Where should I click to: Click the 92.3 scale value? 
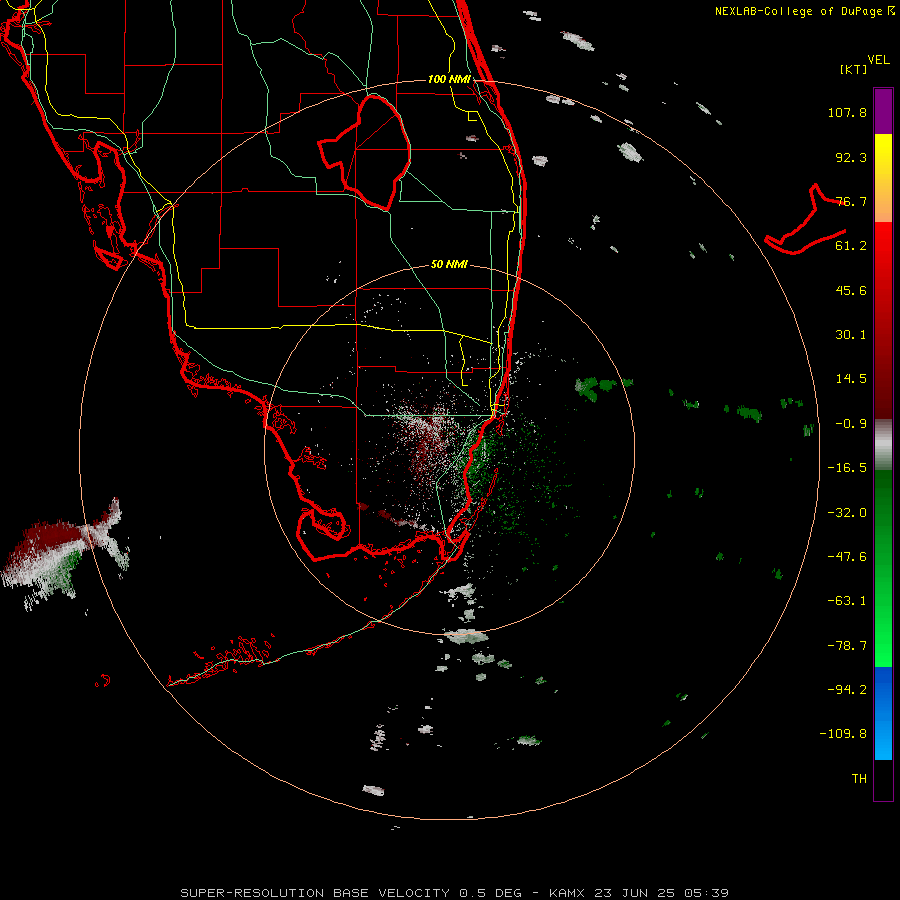[851, 157]
